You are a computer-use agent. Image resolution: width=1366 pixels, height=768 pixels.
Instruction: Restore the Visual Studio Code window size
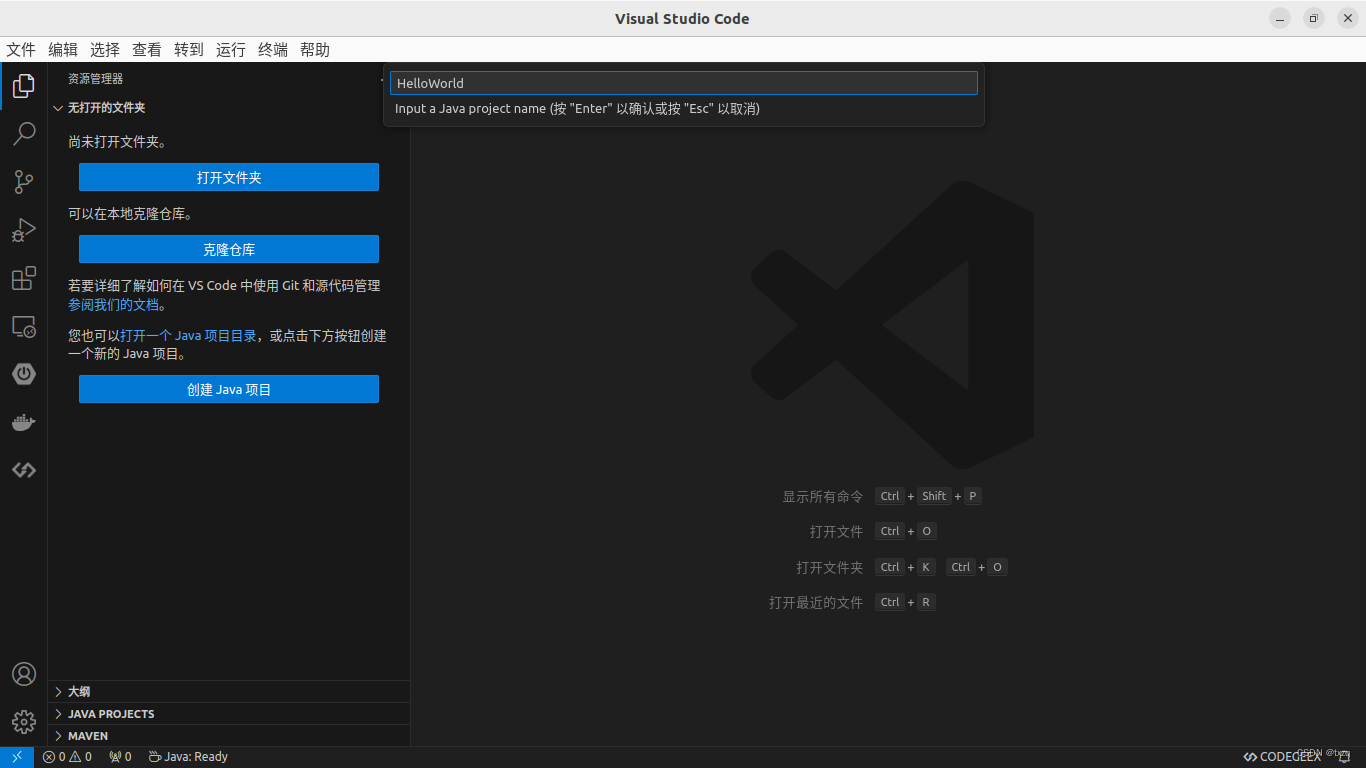[x=1314, y=18]
